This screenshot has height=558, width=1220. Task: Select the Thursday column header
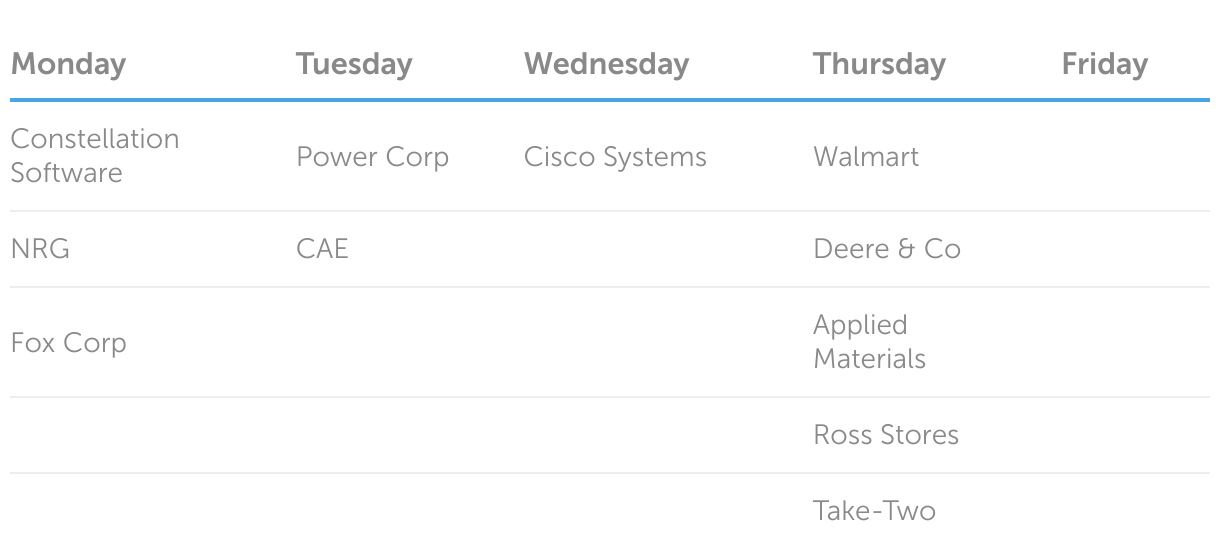879,64
